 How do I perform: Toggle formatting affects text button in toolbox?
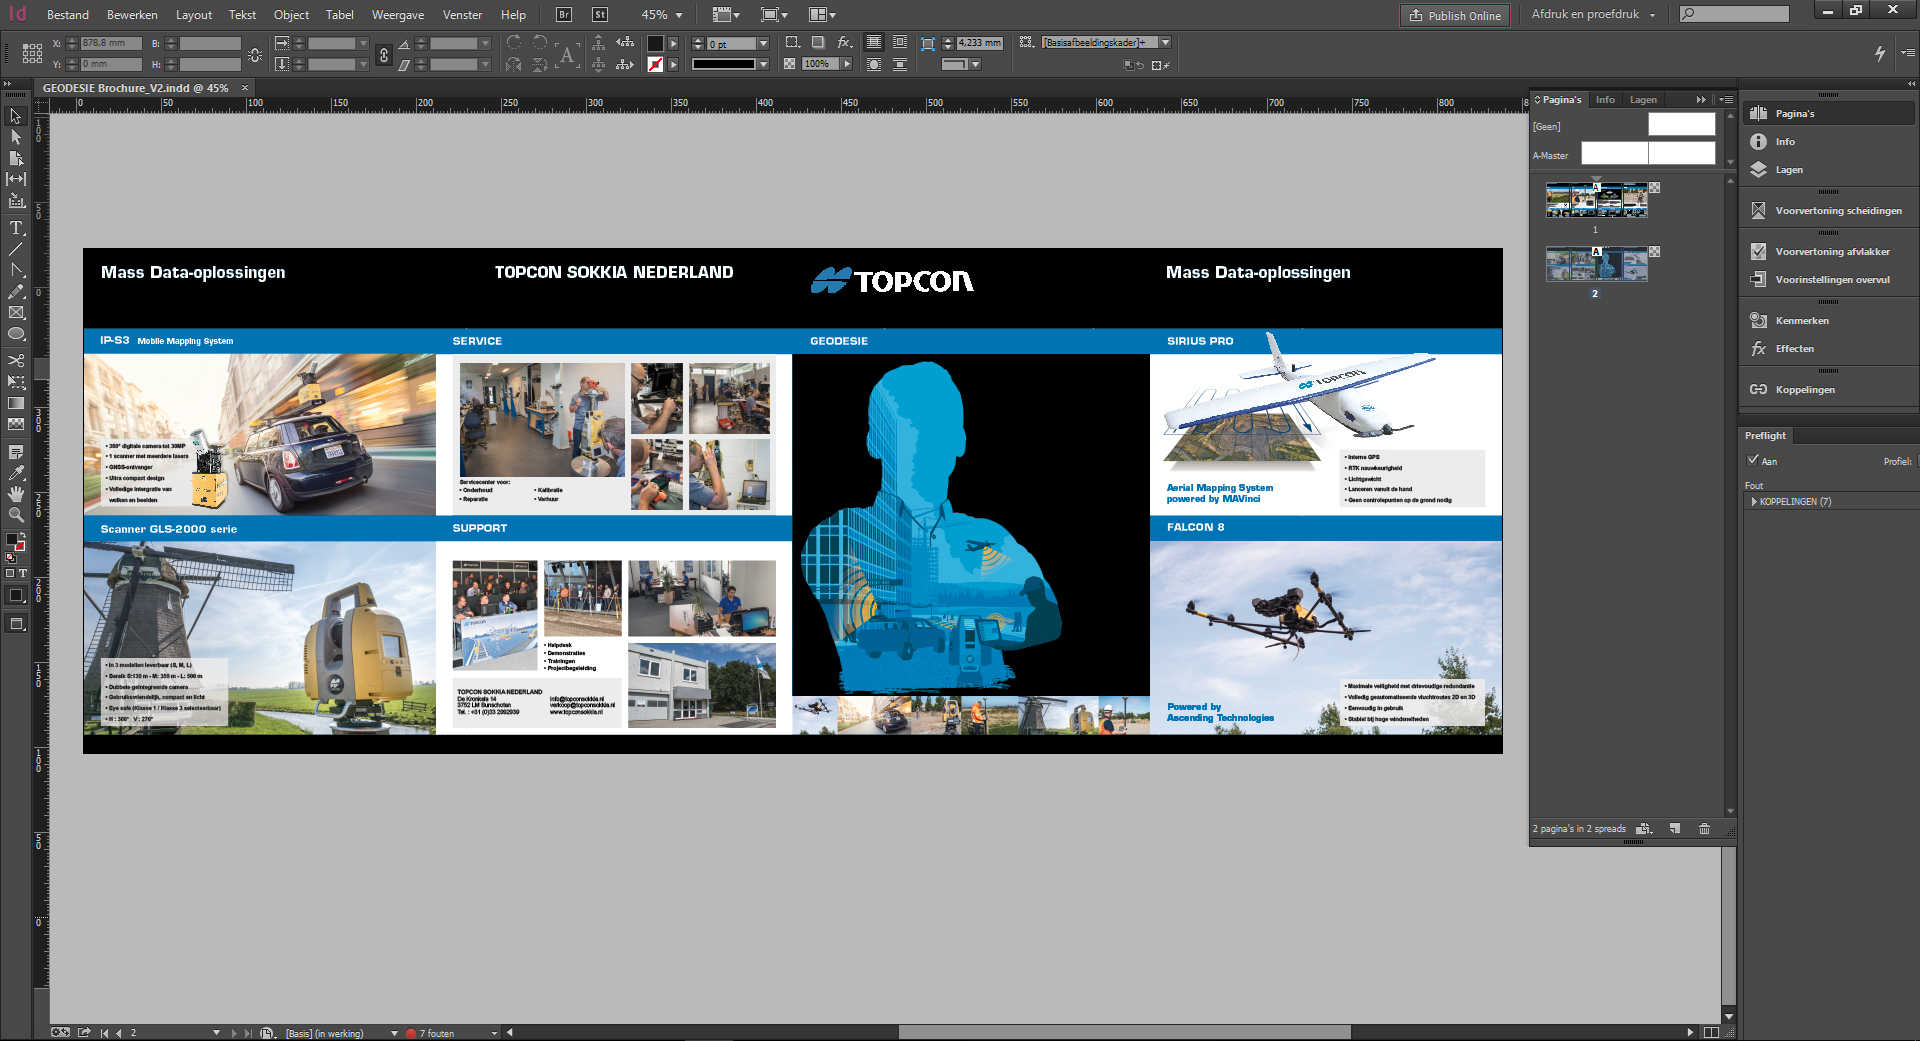click(x=23, y=574)
